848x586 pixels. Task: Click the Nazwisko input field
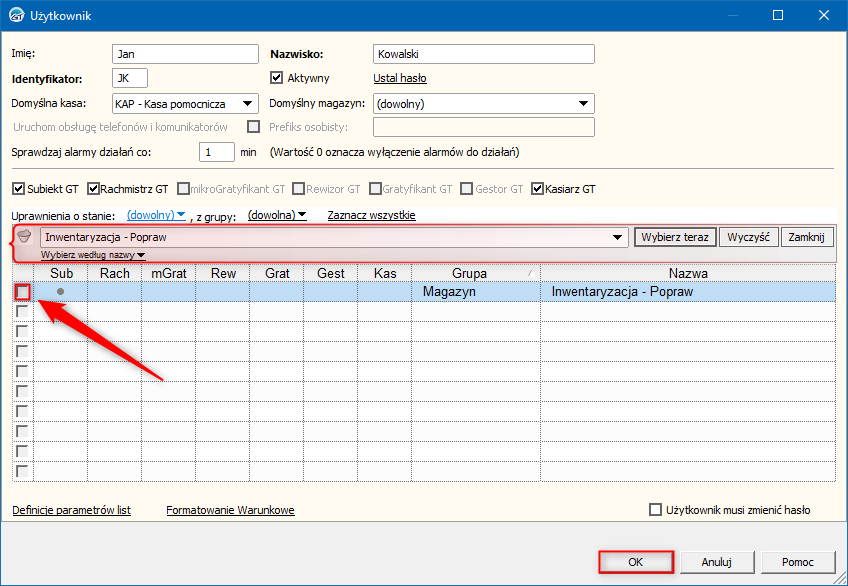(x=484, y=54)
